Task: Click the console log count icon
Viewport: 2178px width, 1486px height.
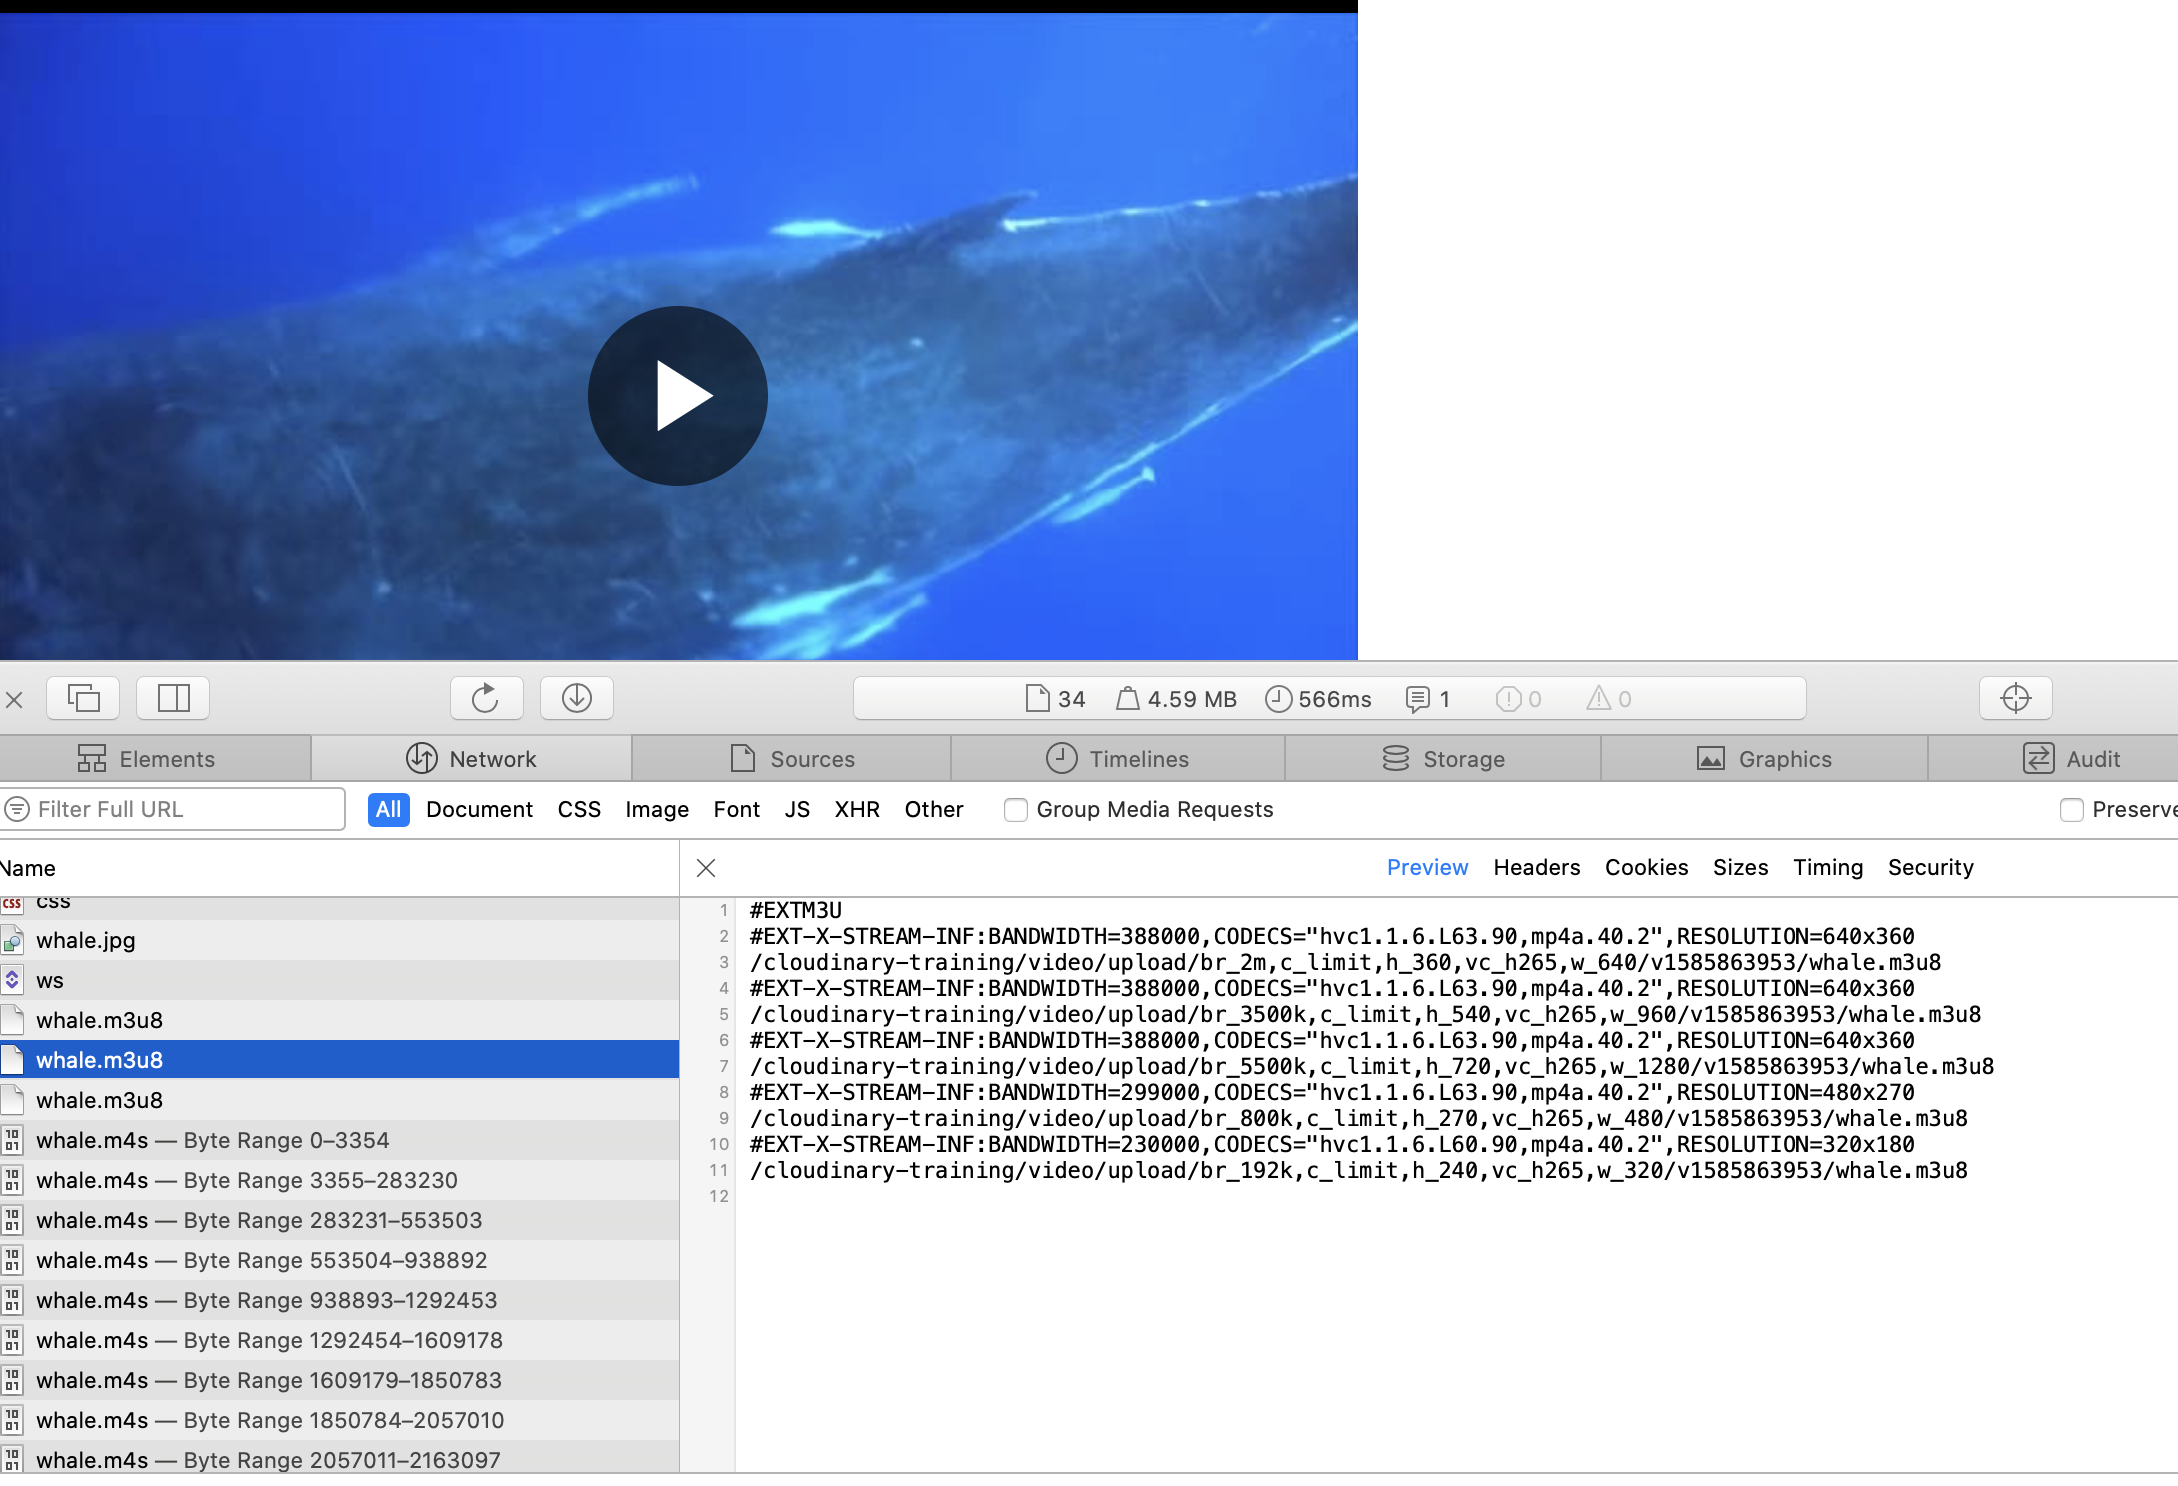Action: coord(1417,699)
